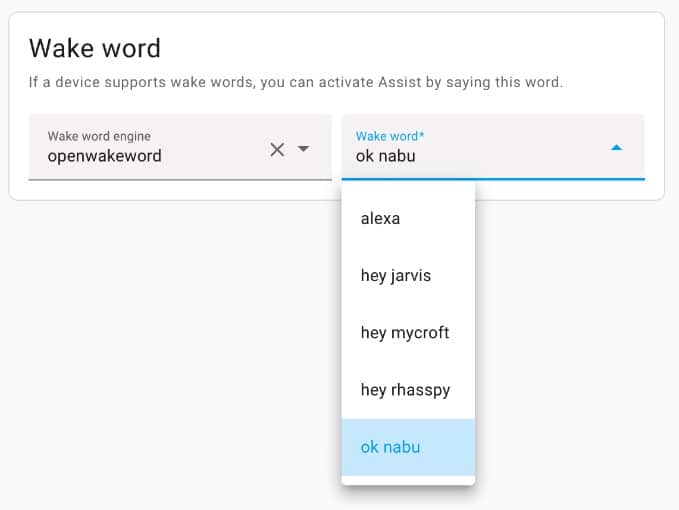This screenshot has width=679, height=510.
Task: Click blank page background below the card
Action: [173, 346]
